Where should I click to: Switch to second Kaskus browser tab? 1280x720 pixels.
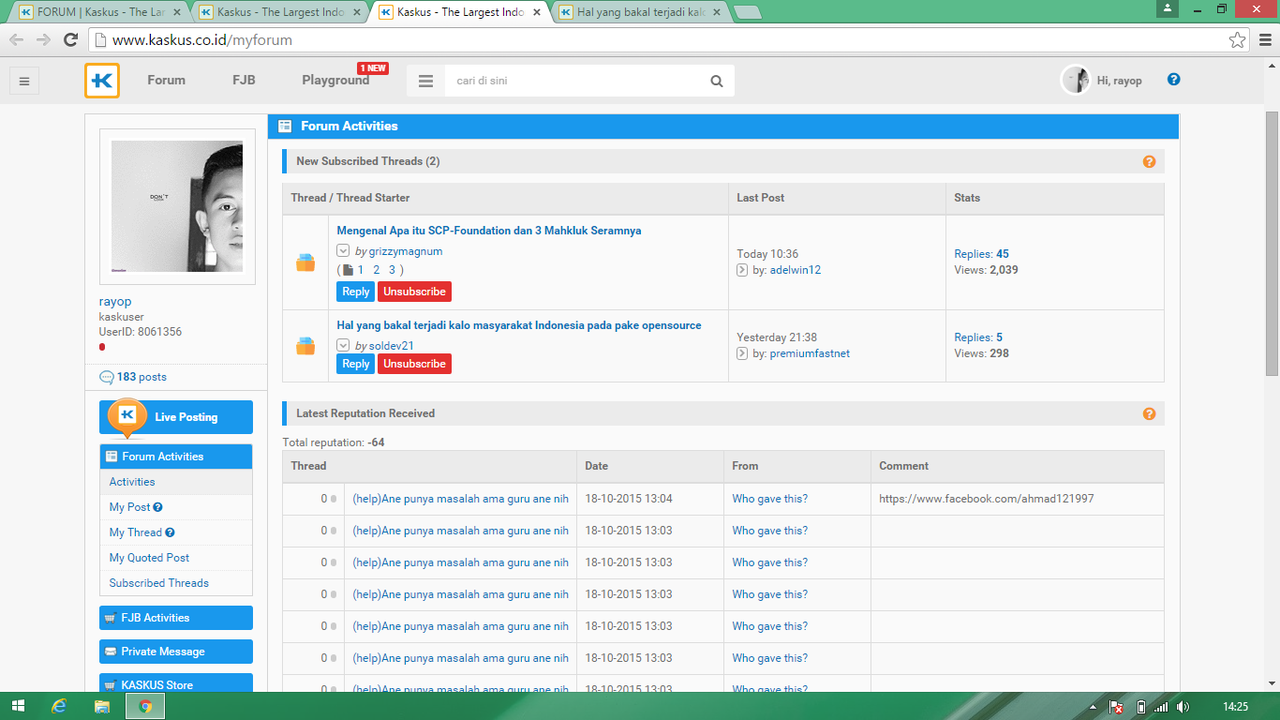280,12
